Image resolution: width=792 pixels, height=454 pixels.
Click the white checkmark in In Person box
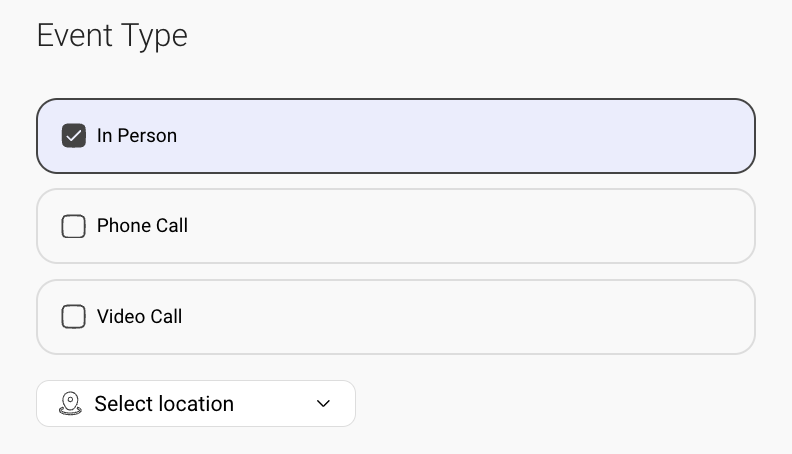point(74,136)
